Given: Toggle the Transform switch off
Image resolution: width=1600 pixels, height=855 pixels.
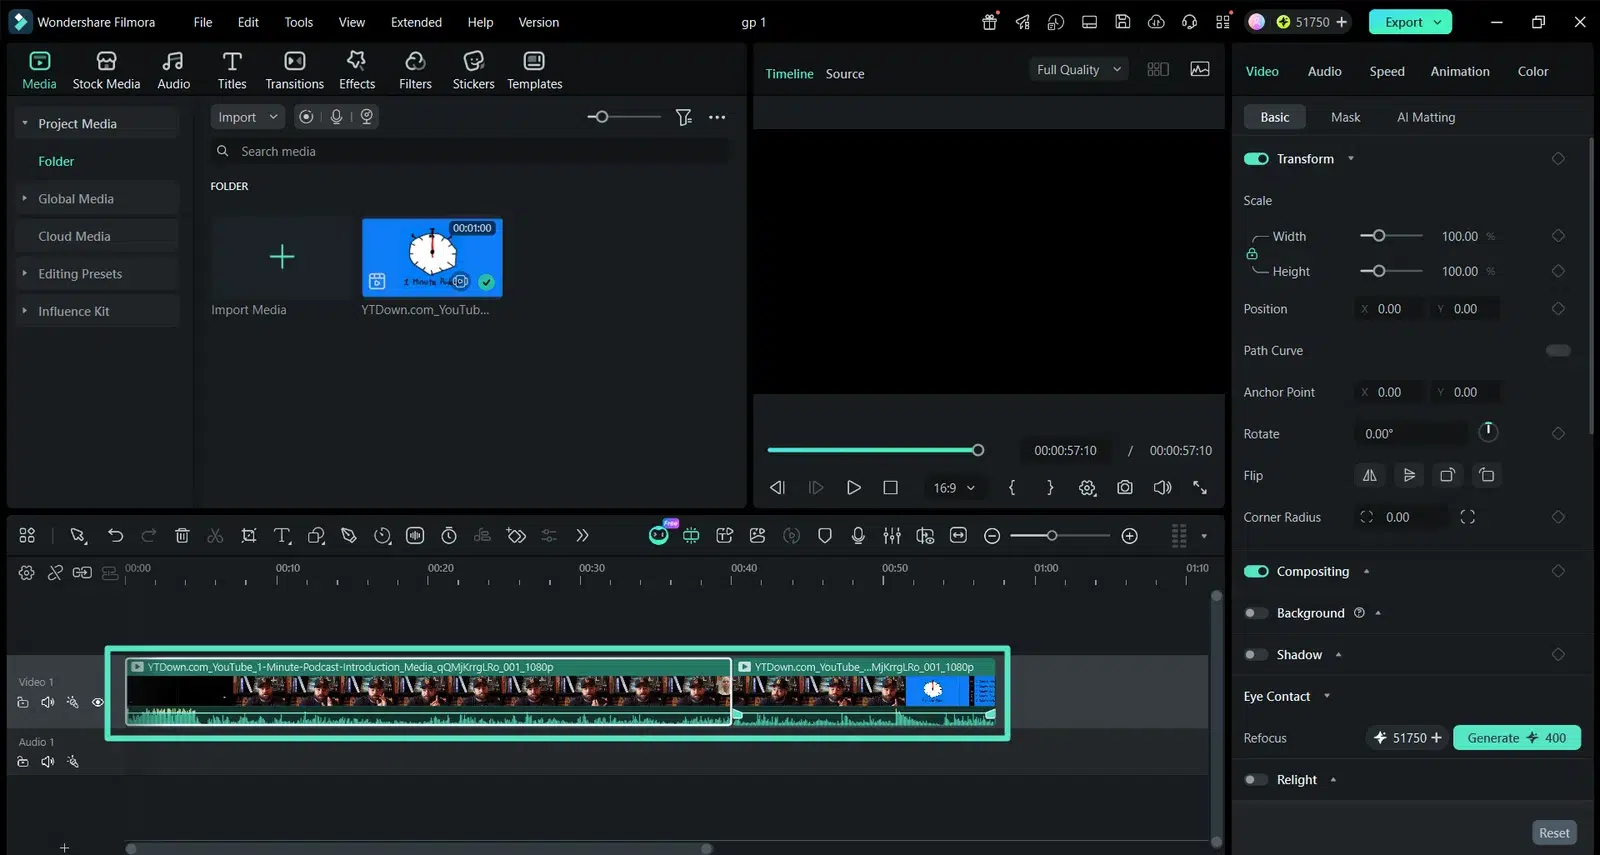Looking at the screenshot, I should (x=1256, y=159).
